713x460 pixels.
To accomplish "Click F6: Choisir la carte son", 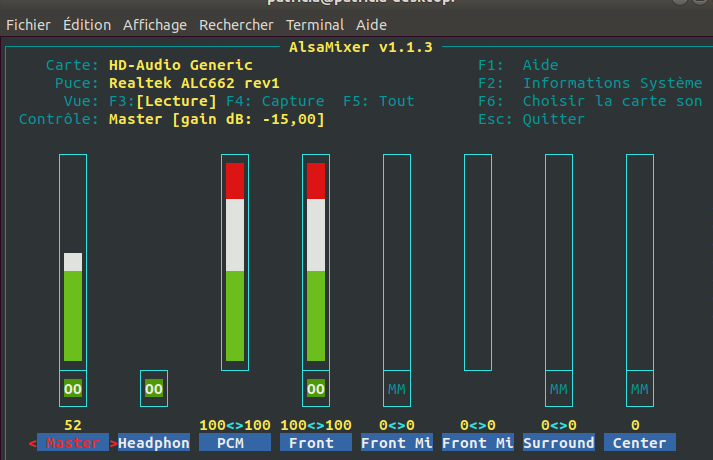I will pos(590,101).
